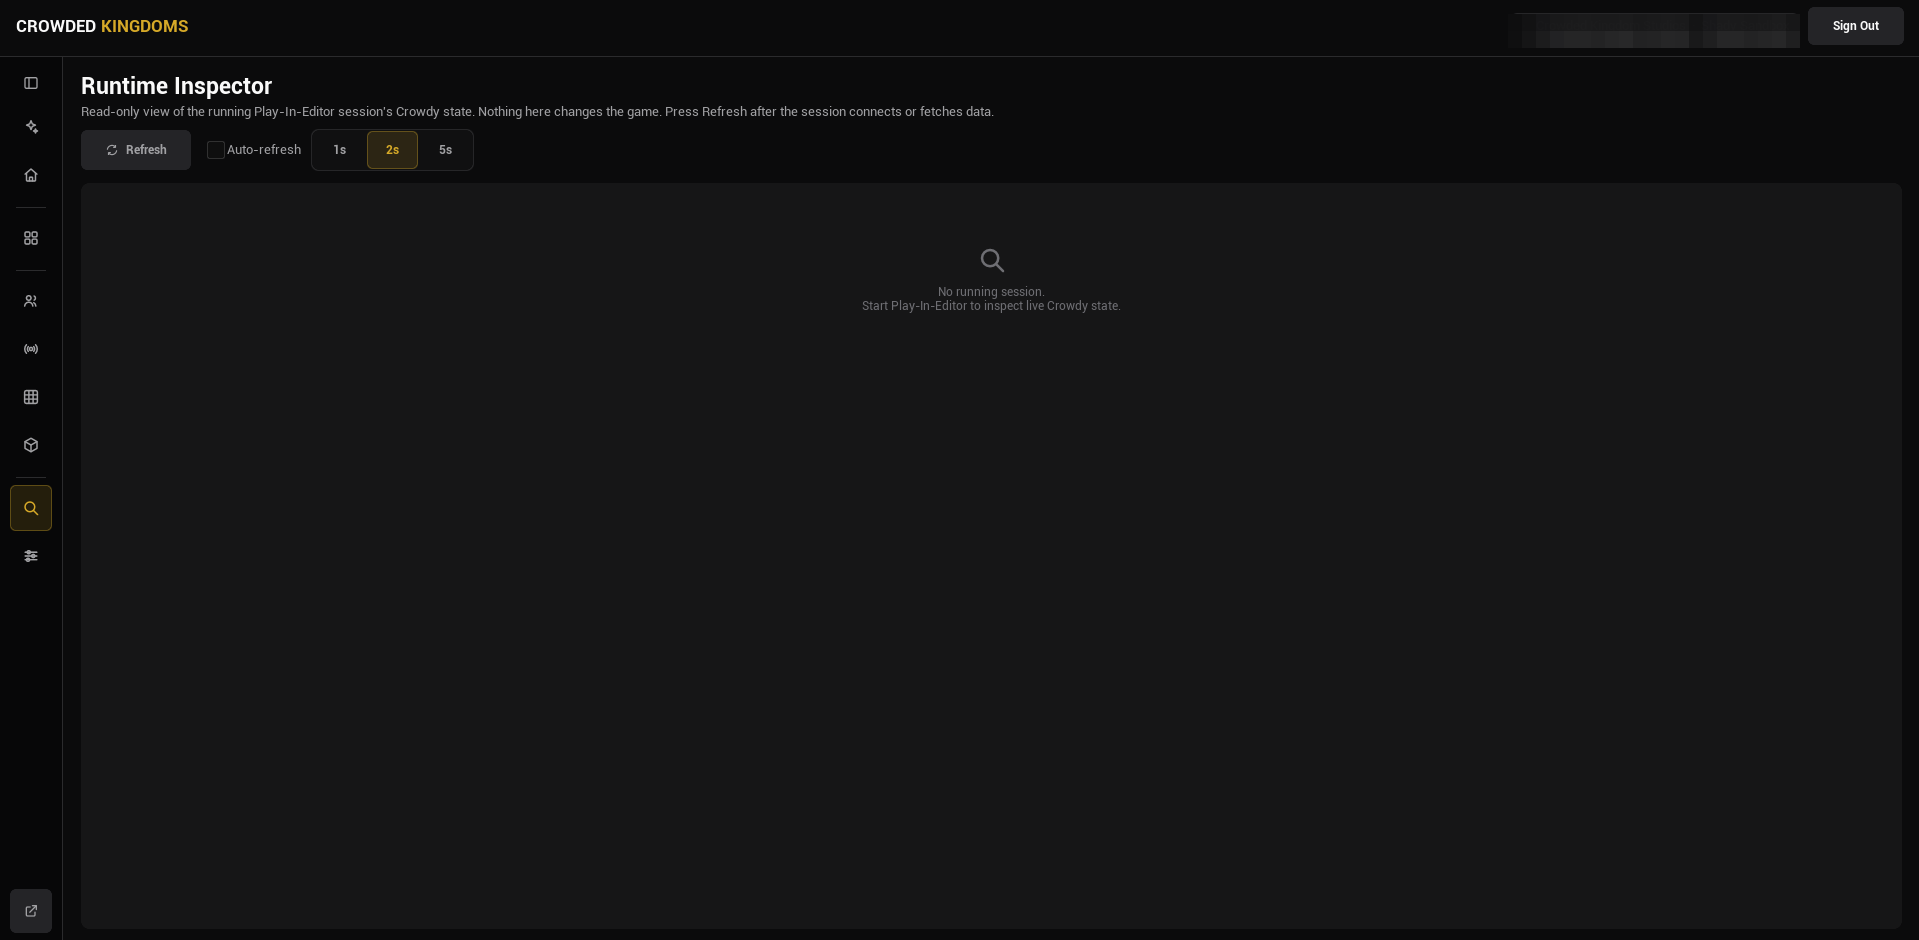Click the 'No running session.' message
The width and height of the screenshot is (1919, 940).
[991, 292]
